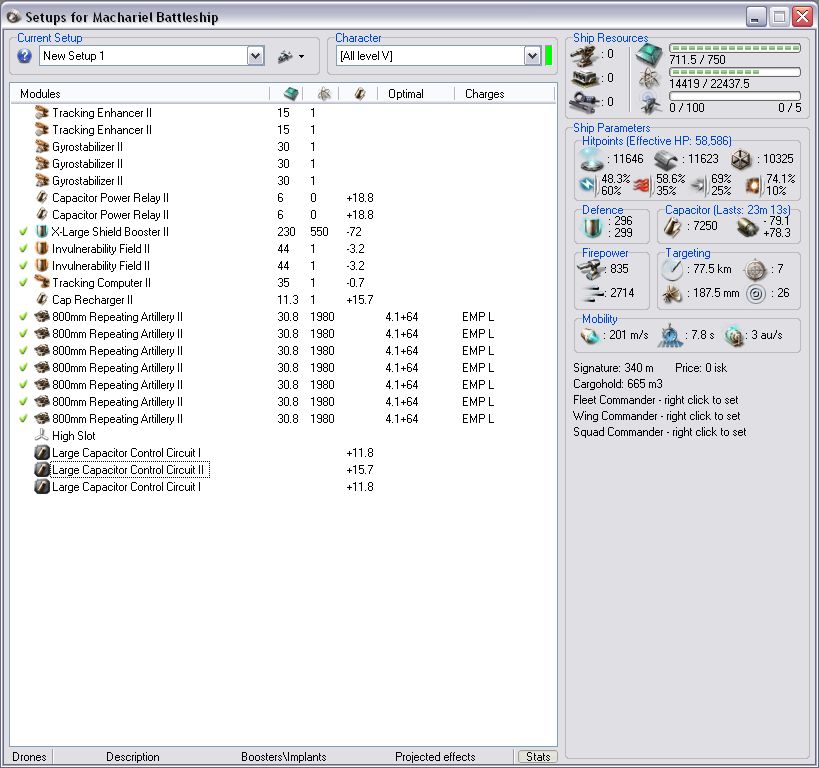Click the shield hitpoints icon
Viewport: 819px width, 768px height.
coord(592,159)
